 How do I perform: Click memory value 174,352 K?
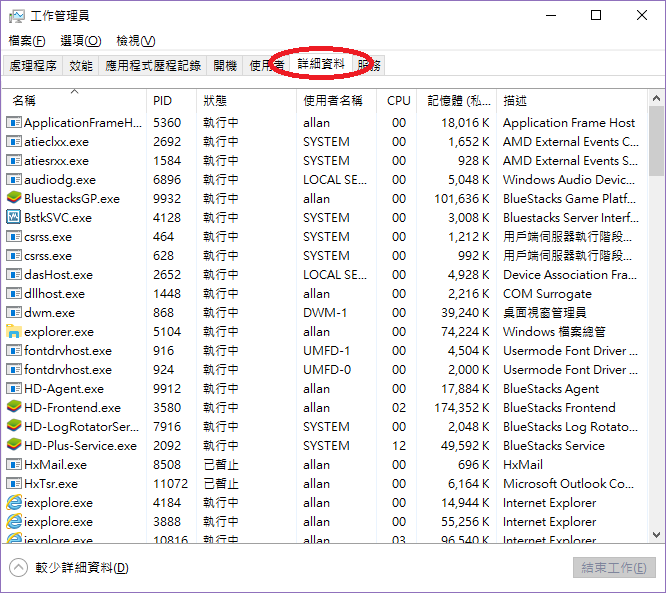tap(462, 408)
